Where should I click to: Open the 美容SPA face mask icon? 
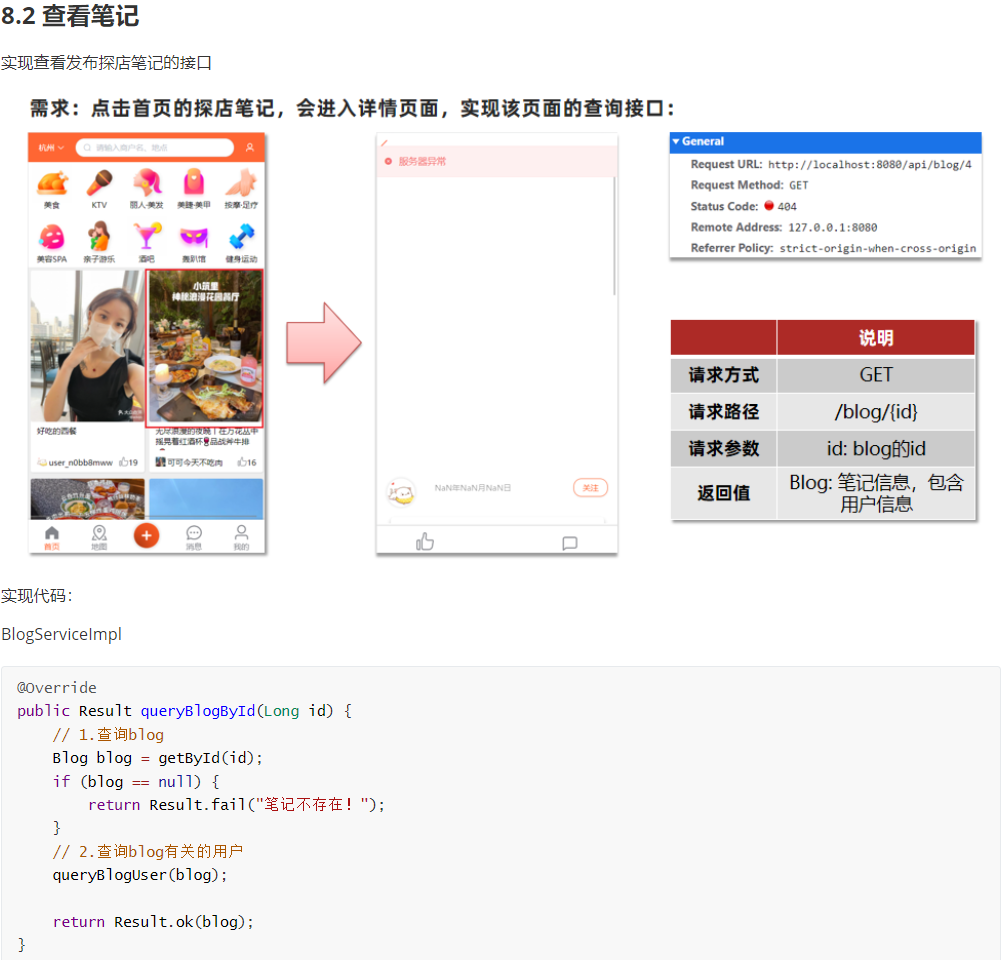51,238
